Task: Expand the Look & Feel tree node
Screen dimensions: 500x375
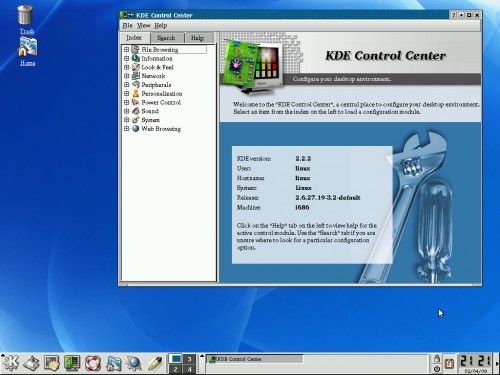Action: pos(127,67)
